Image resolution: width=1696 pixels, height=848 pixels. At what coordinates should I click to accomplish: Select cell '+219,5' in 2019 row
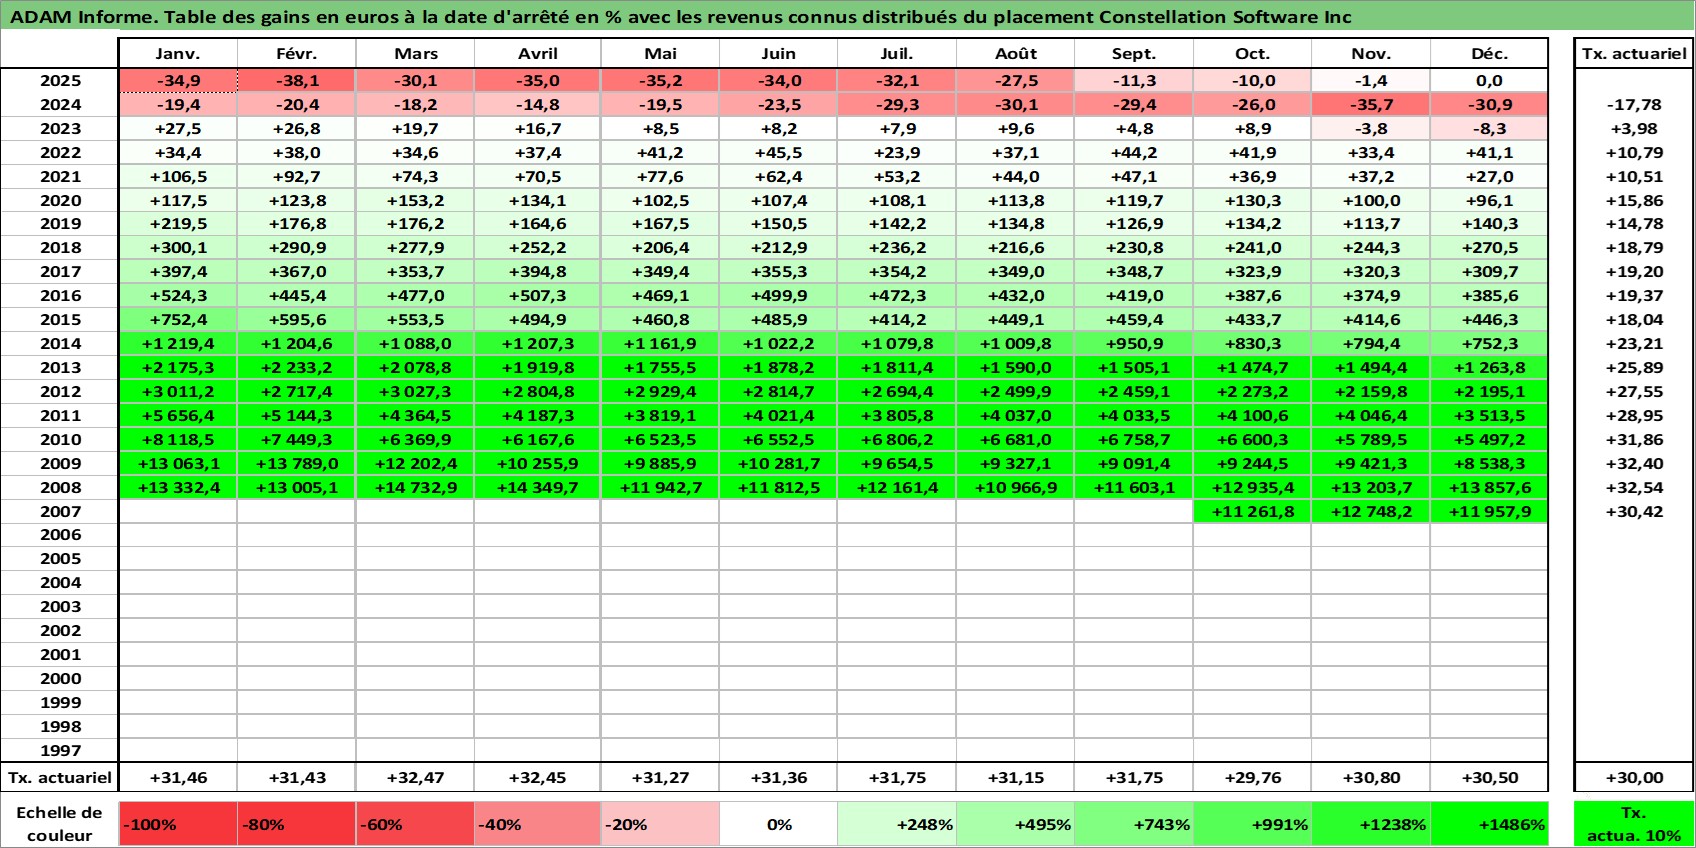click(x=178, y=224)
